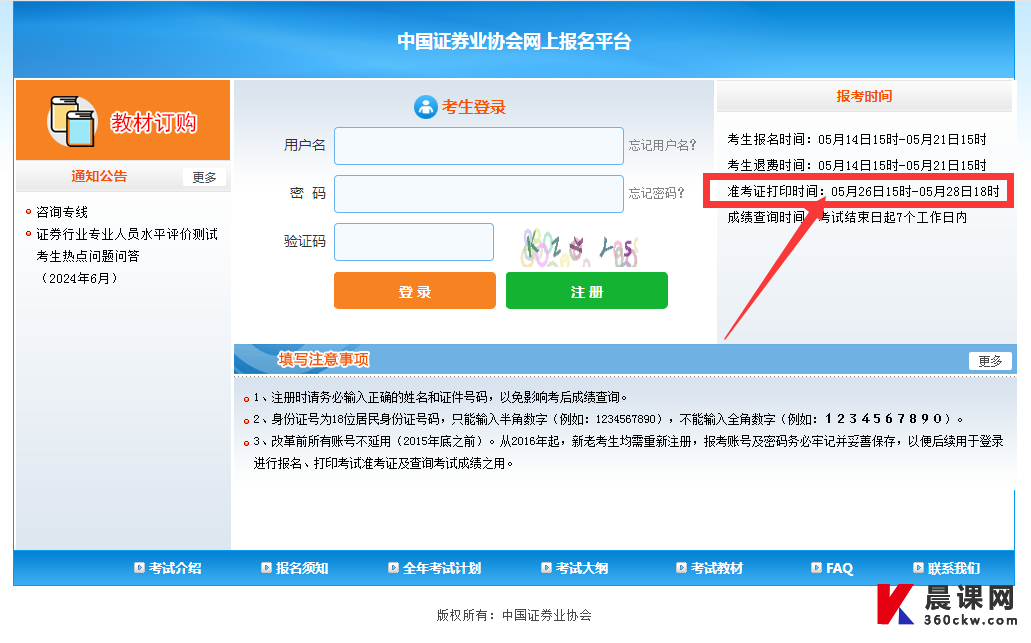Click the 忘记密码? link
The height and width of the screenshot is (643, 1031).
pyautogui.click(x=656, y=193)
